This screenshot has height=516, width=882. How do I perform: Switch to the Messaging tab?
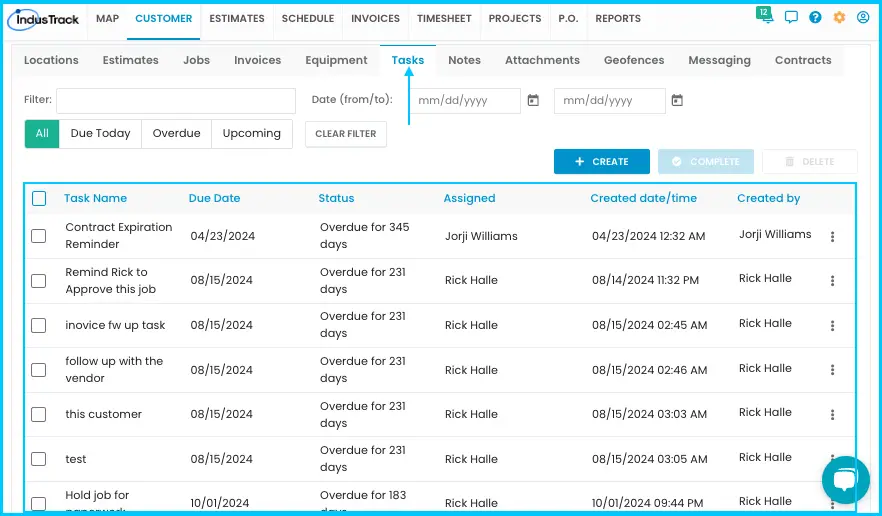719,60
